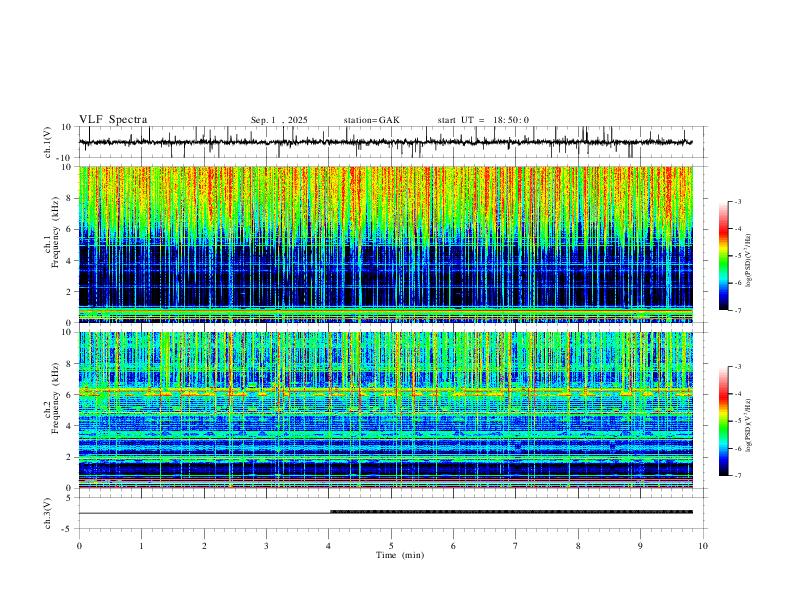Image resolution: width=792 pixels, height=612 pixels.
Task: Click the "2" tick on the Time axis
Action: pos(204,546)
